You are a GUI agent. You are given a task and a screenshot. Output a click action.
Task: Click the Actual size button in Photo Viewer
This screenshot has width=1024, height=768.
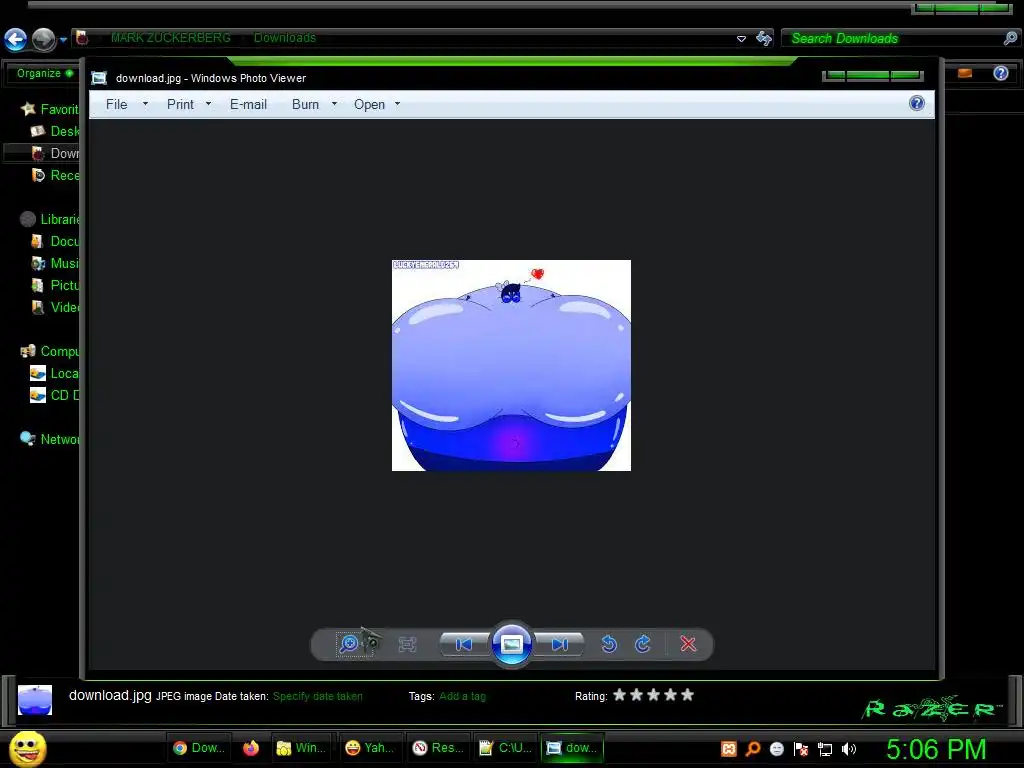coord(407,645)
